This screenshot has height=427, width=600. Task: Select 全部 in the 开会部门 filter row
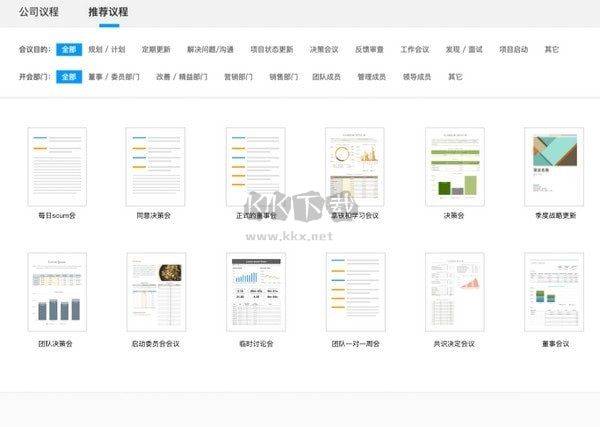[69, 76]
